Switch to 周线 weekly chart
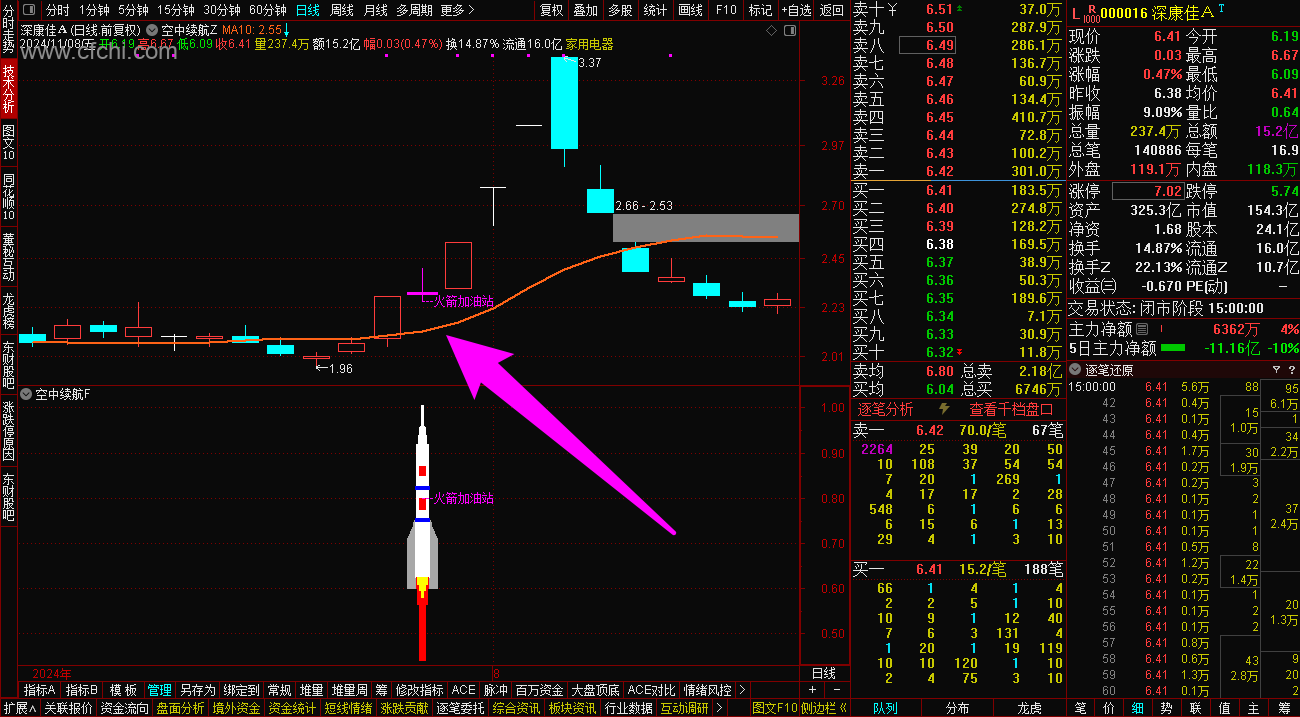This screenshot has height=717, width=1300. (x=342, y=10)
